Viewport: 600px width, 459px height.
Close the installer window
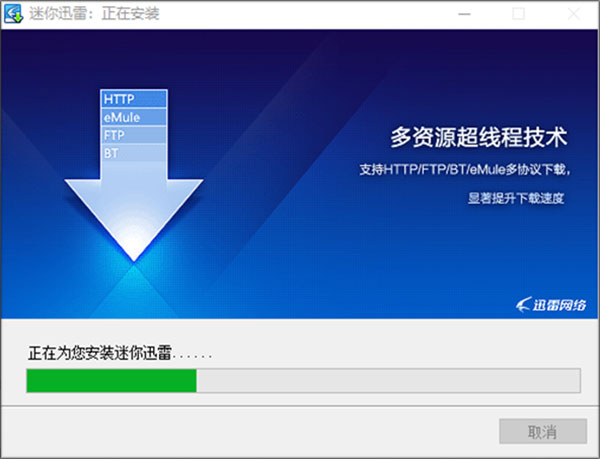point(574,14)
